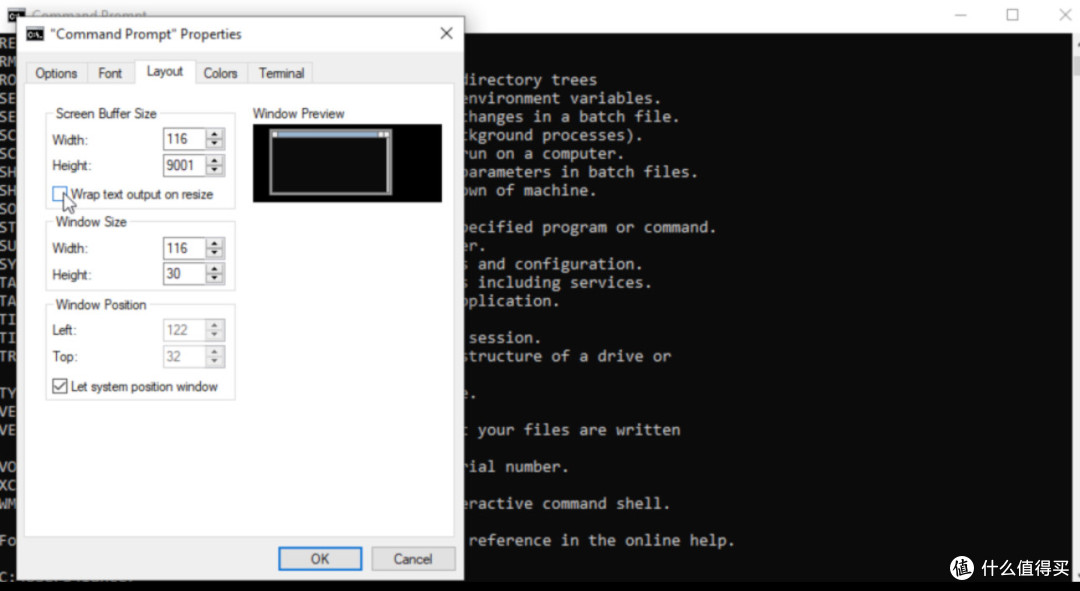
Task: Open the Font tab
Action: (110, 73)
